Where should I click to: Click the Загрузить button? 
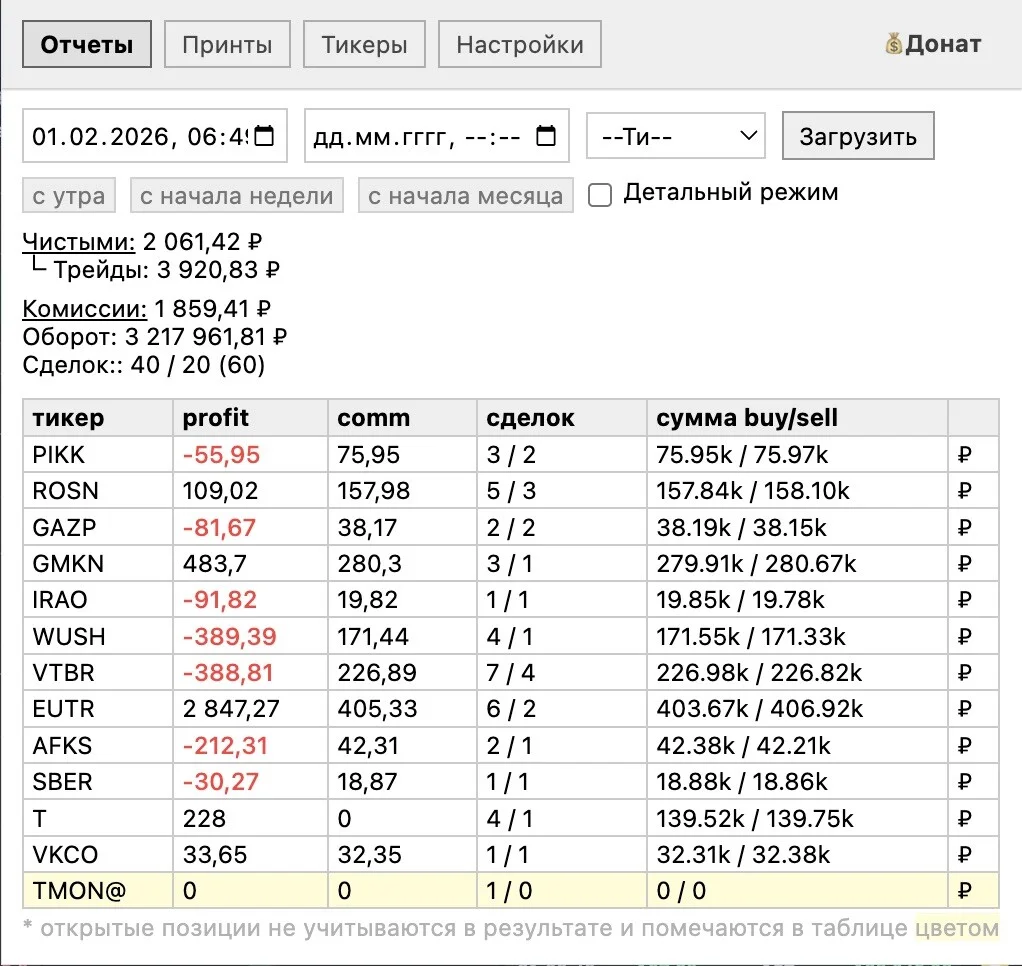pos(858,136)
